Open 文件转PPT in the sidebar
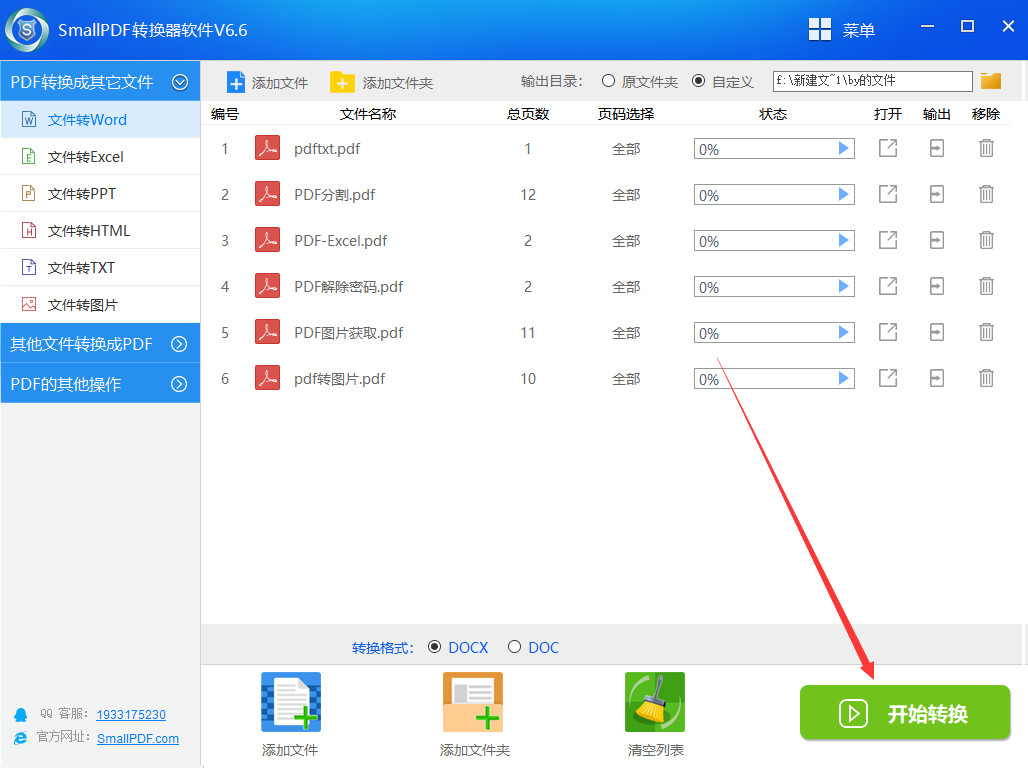Image resolution: width=1028 pixels, height=768 pixels. [x=100, y=193]
